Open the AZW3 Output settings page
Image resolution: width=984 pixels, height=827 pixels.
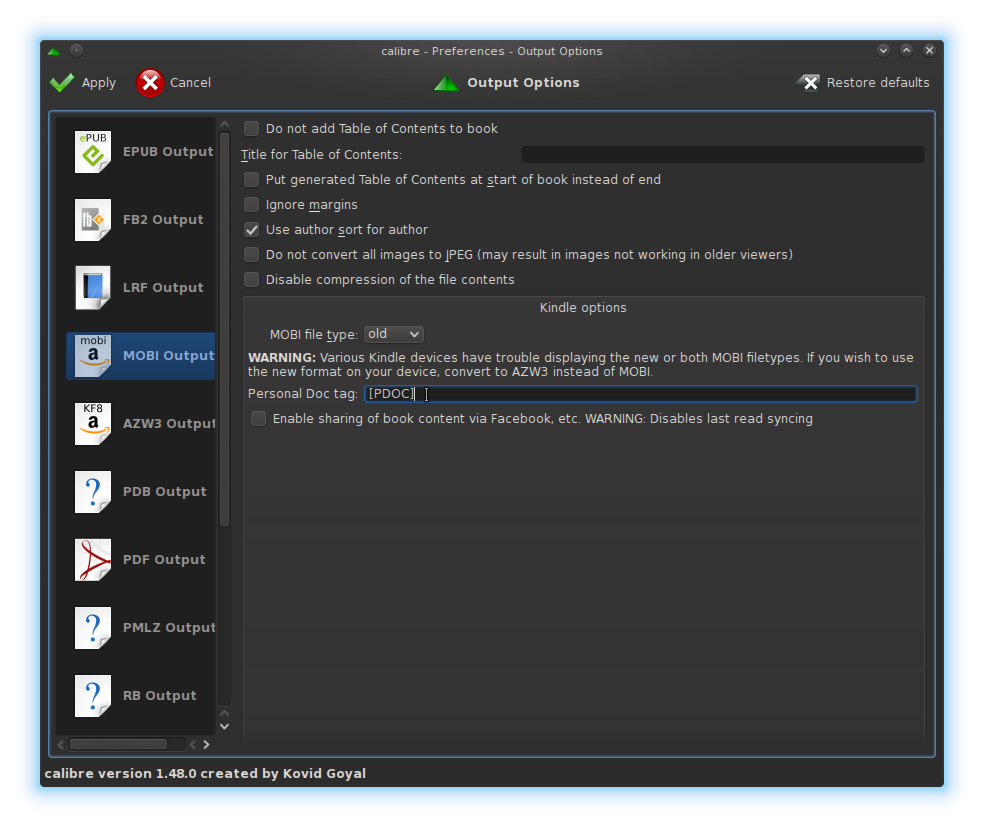[x=141, y=424]
